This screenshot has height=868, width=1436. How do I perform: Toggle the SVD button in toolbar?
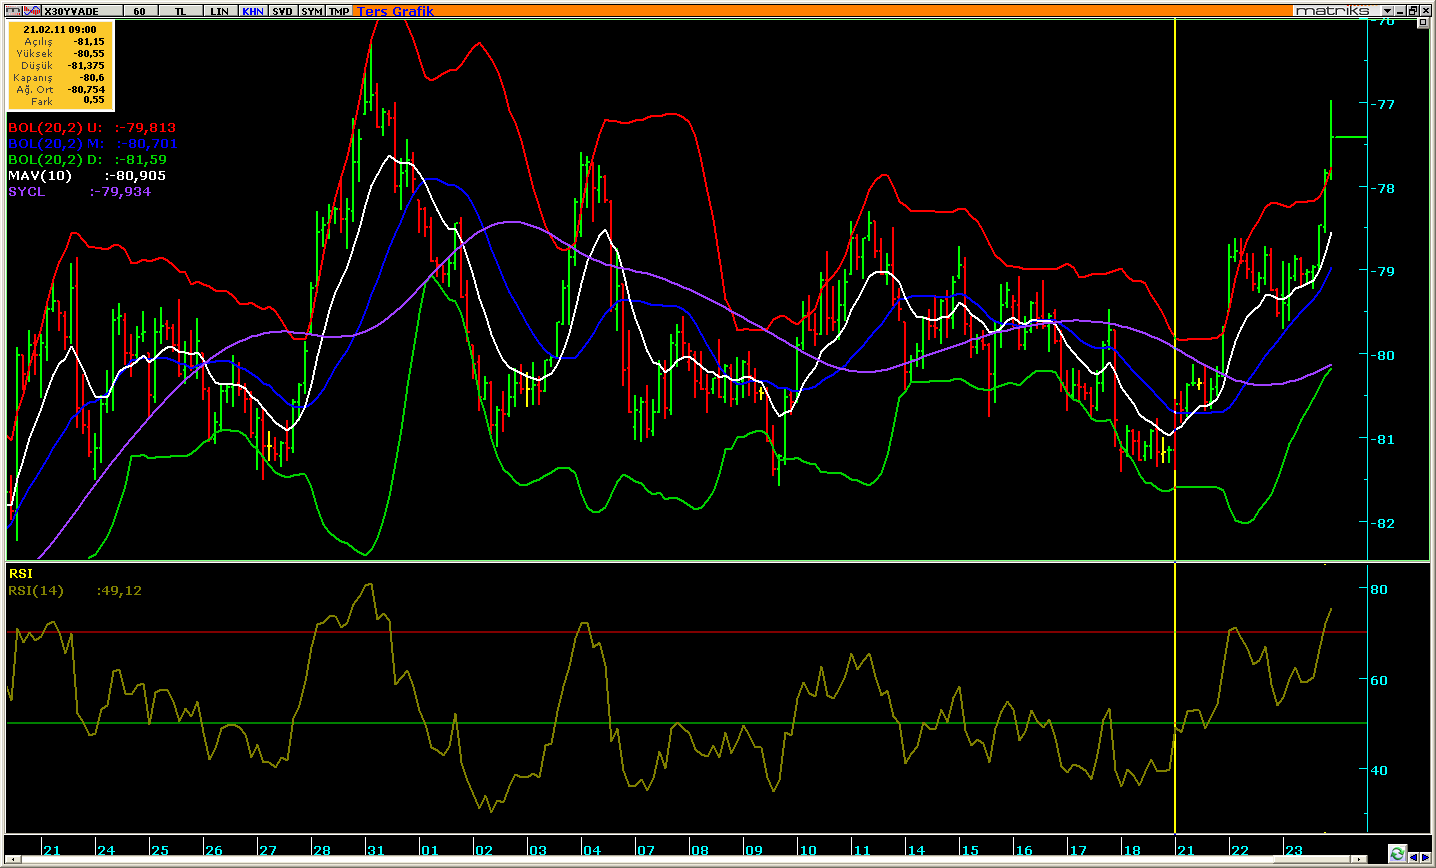coord(282,10)
